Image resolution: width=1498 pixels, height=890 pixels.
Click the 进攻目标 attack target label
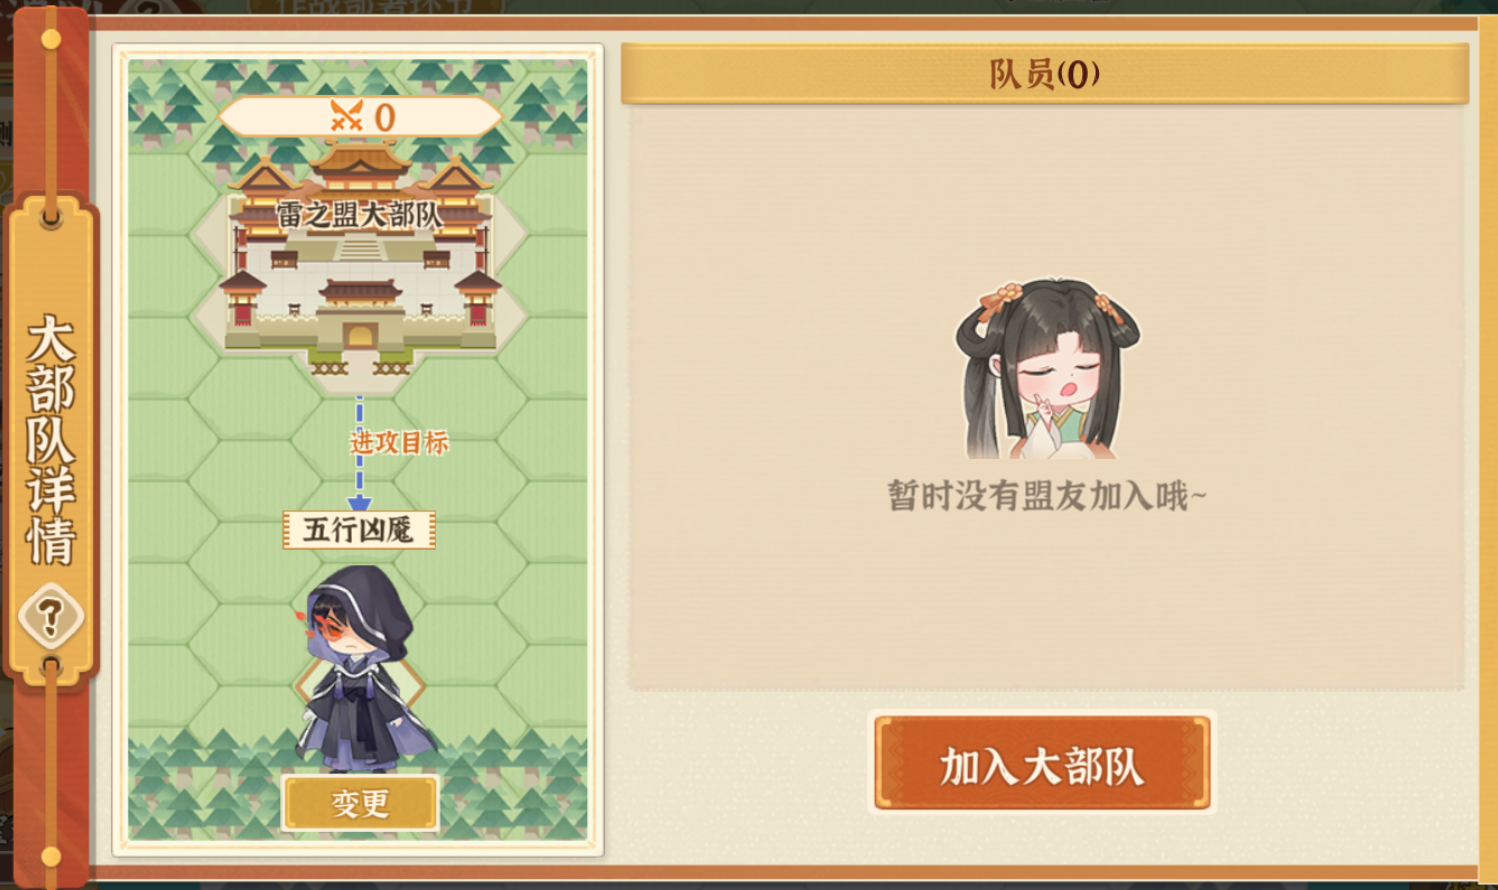[x=399, y=442]
